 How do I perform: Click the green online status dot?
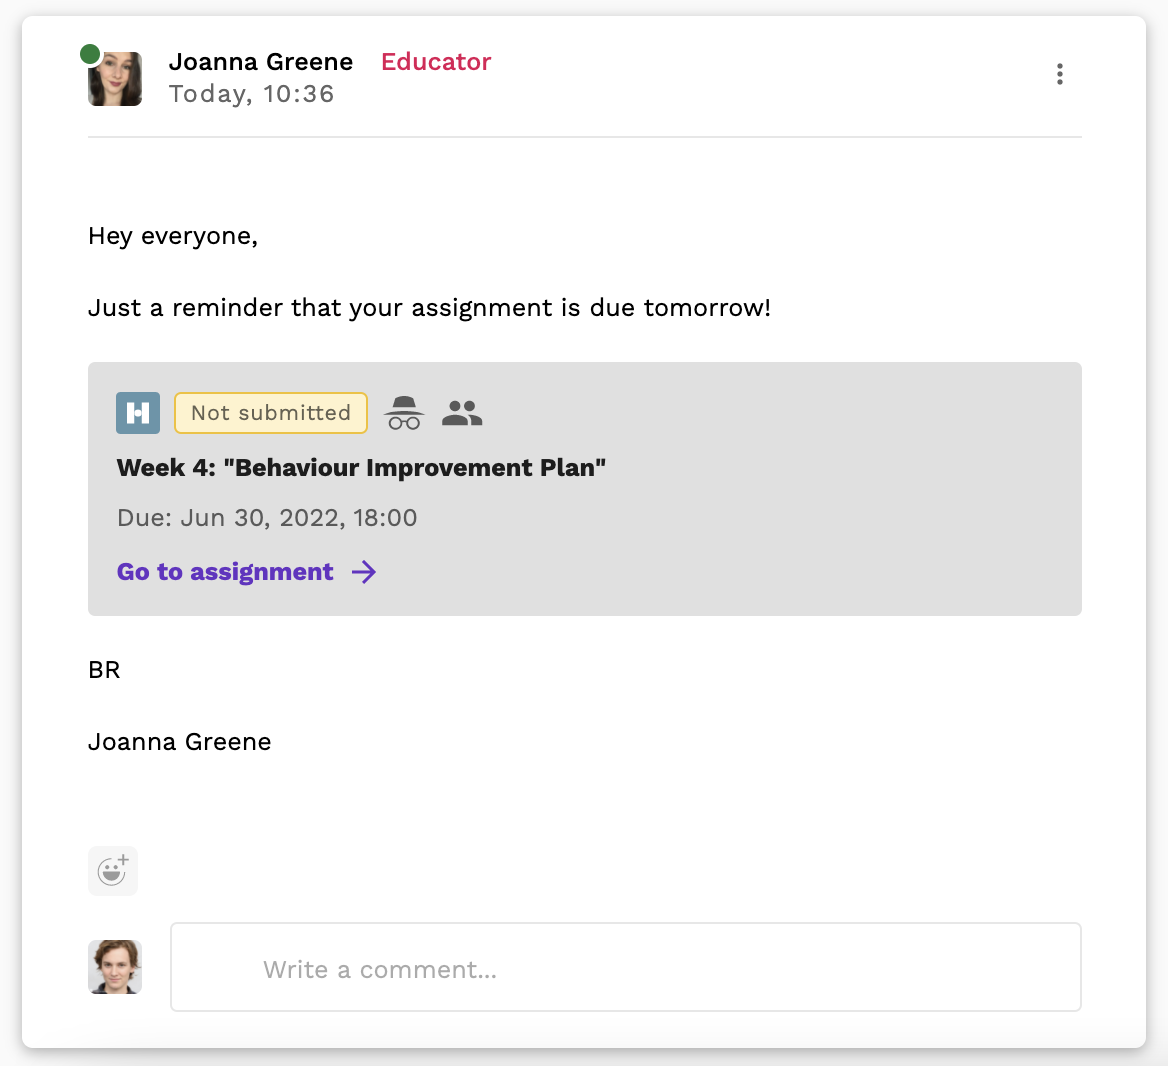90,54
